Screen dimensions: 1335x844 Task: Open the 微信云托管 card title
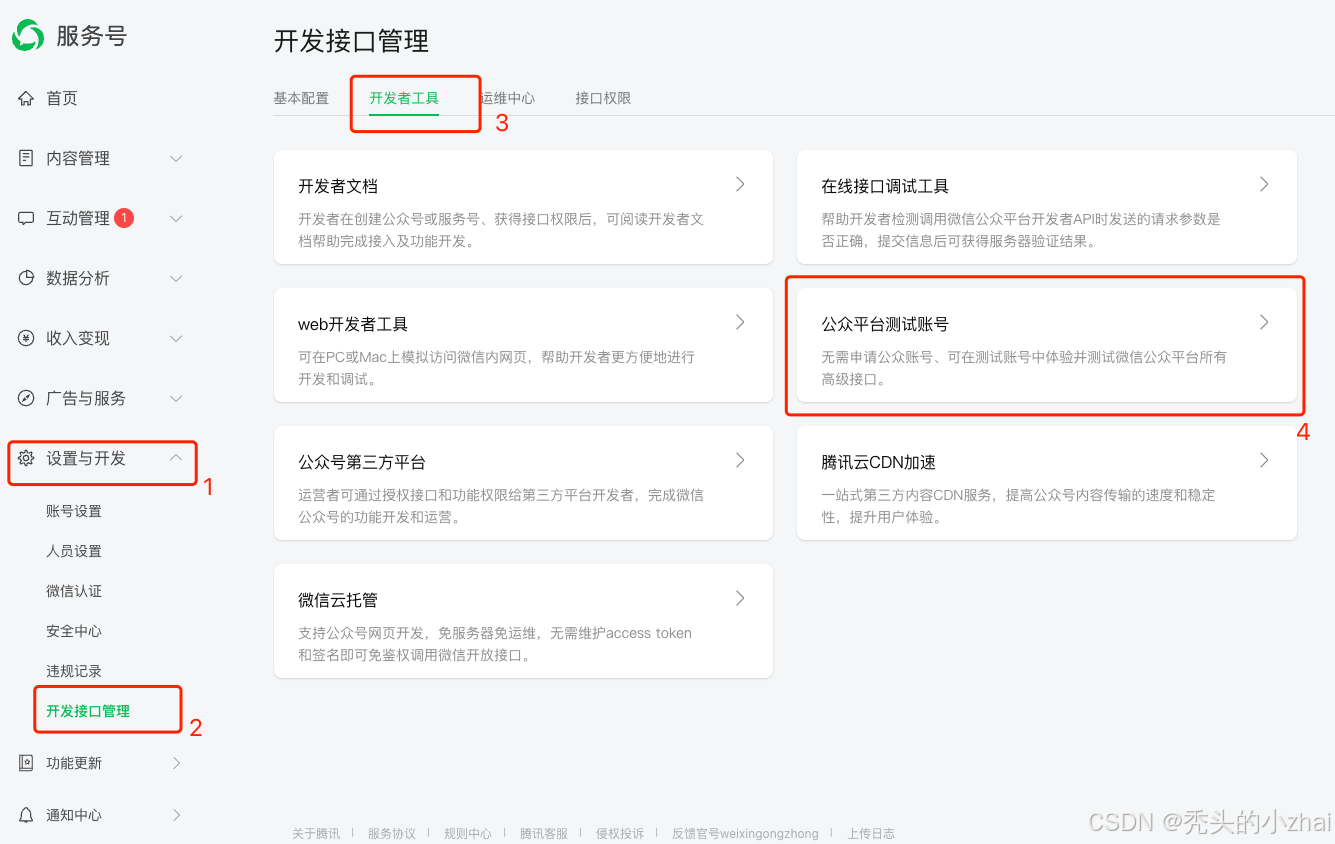[338, 600]
